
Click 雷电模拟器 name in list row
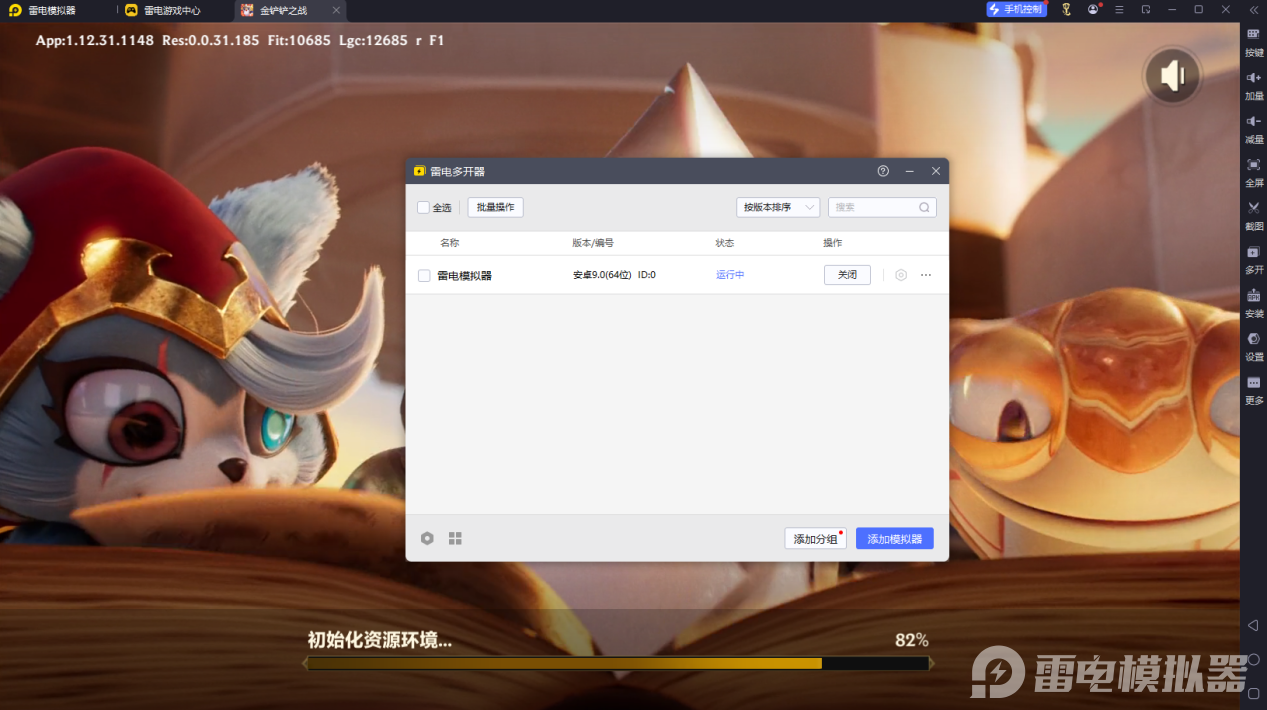(x=465, y=276)
